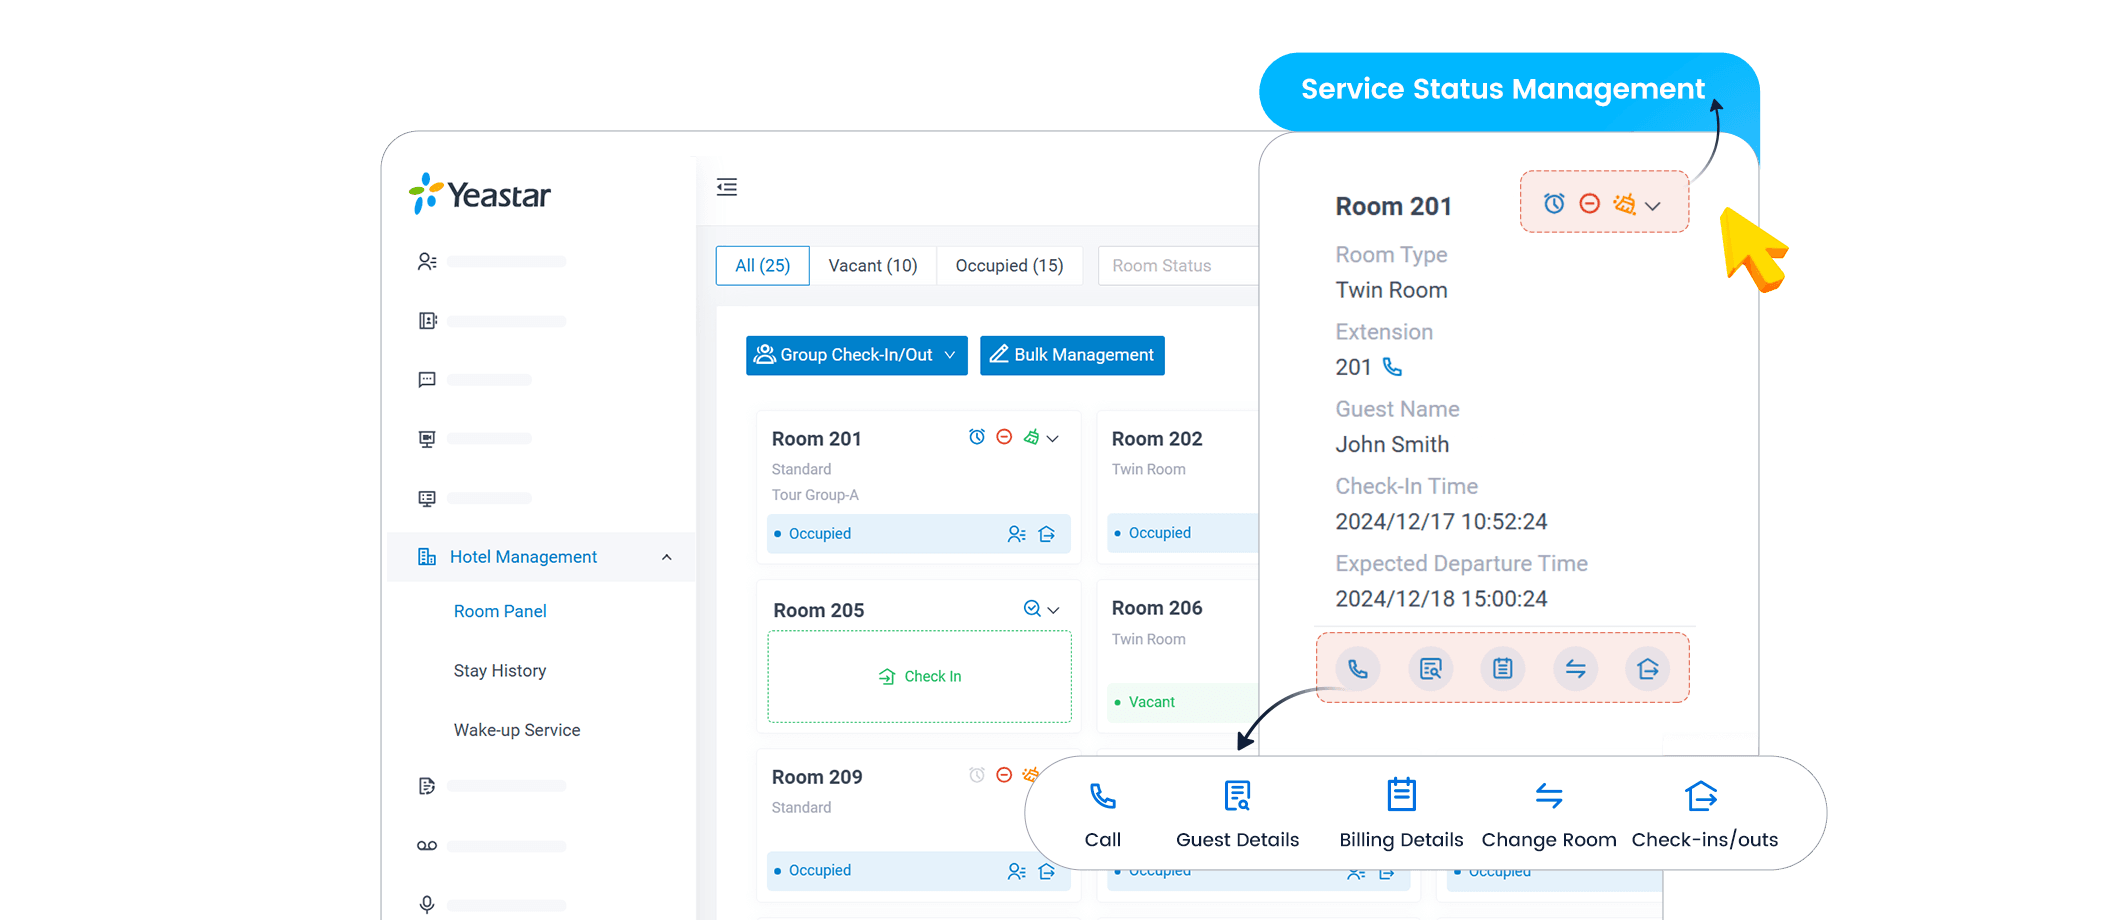
Task: Click the red do-not-disturb icon on Room 209
Action: pos(1004,775)
